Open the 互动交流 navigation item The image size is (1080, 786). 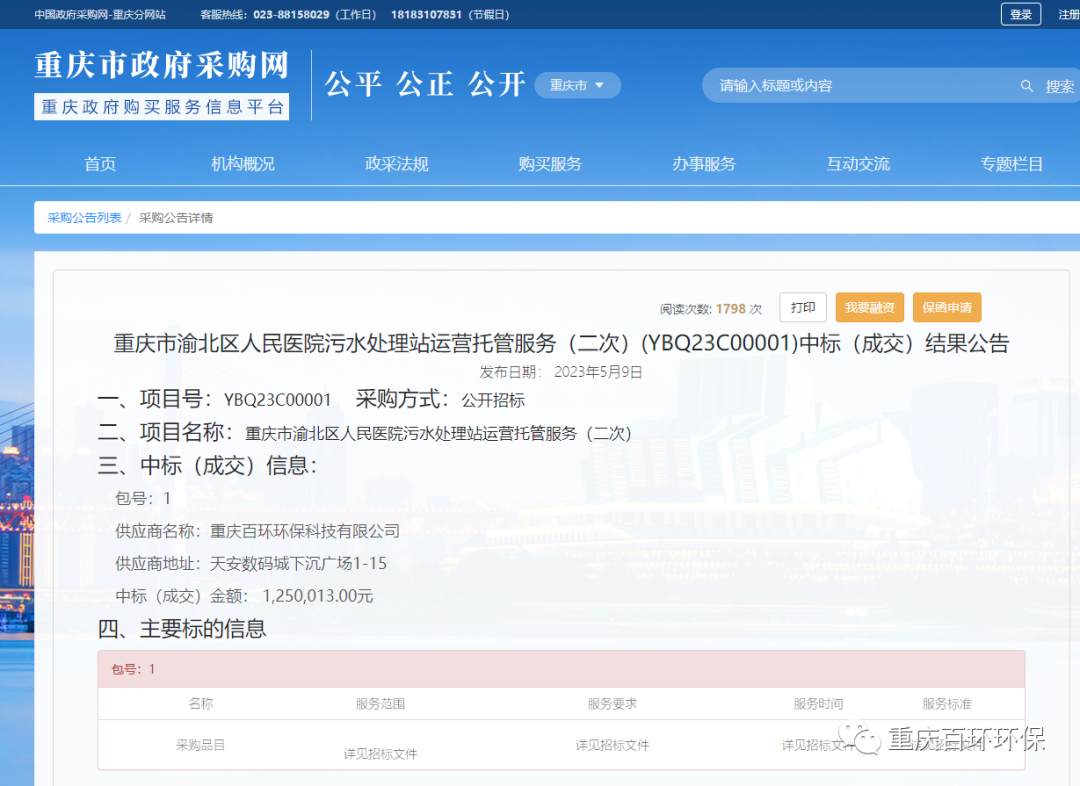point(858,163)
